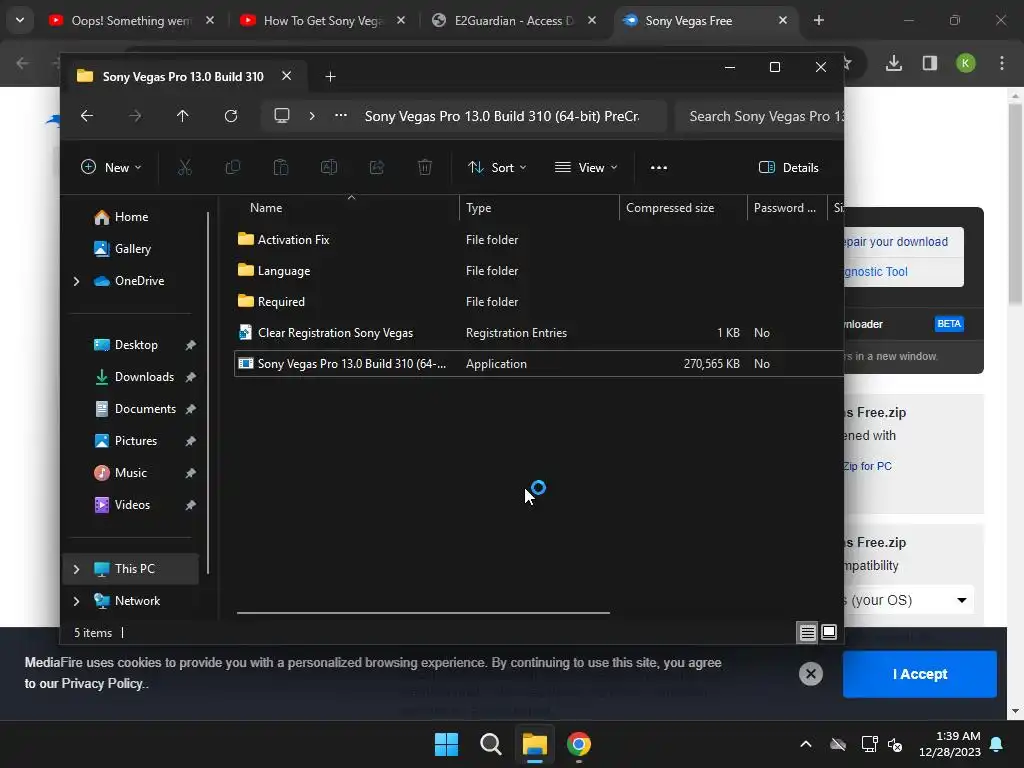The height and width of the screenshot is (768, 1024).
Task: Refresh the Explorer folder view
Action: pyautogui.click(x=231, y=116)
